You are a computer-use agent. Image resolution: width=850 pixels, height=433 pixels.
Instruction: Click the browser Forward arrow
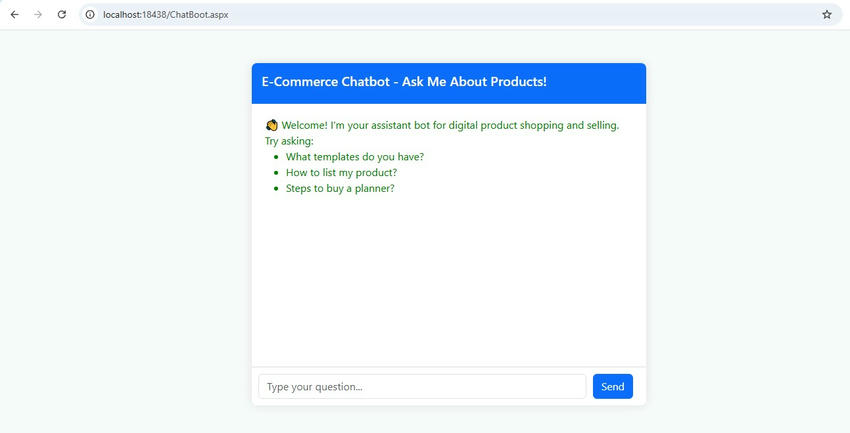(x=38, y=15)
